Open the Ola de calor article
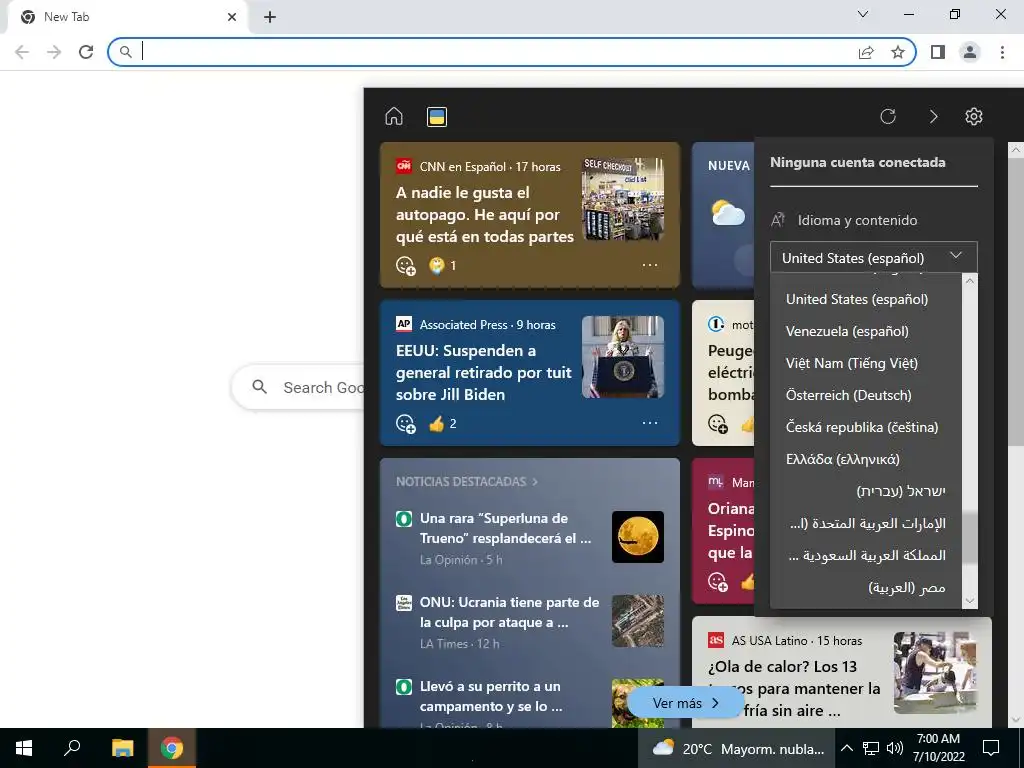This screenshot has height=768, width=1024. tap(794, 688)
